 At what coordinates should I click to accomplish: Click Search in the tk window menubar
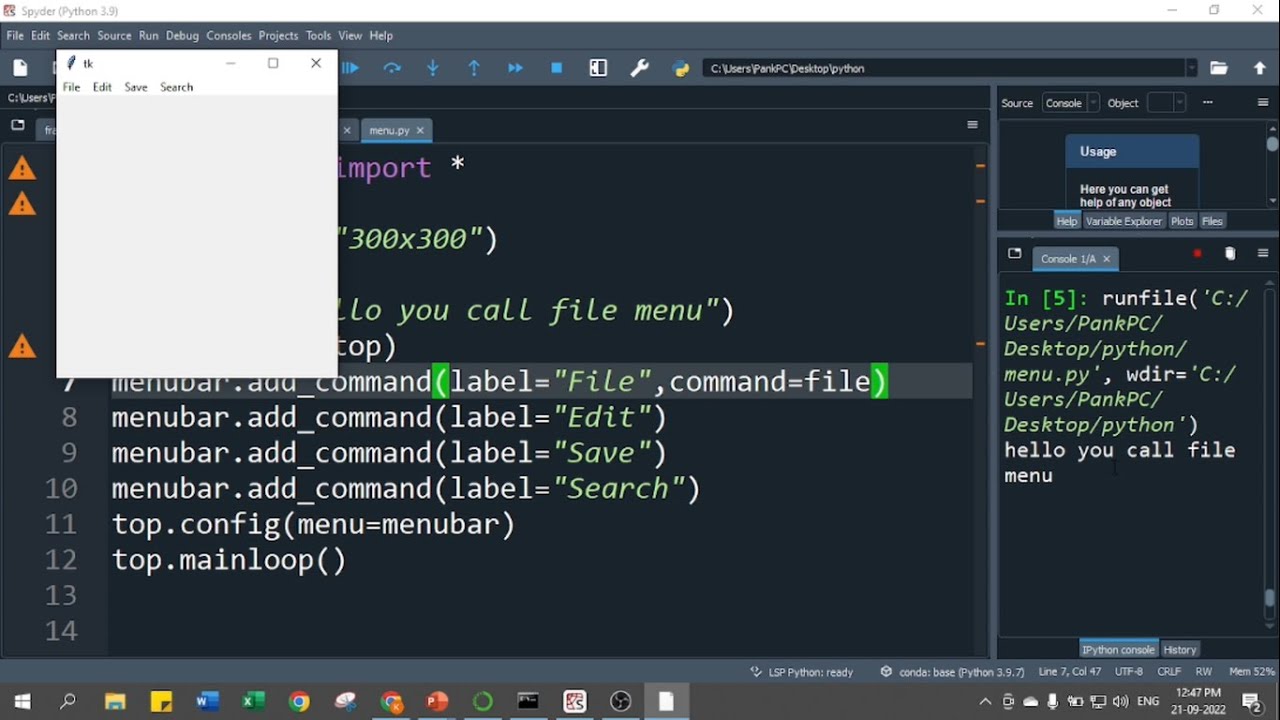(176, 87)
